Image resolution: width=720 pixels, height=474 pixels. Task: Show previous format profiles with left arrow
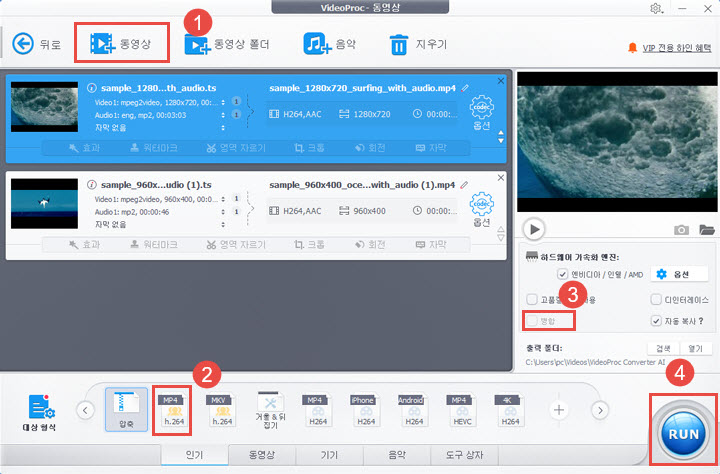click(x=85, y=410)
